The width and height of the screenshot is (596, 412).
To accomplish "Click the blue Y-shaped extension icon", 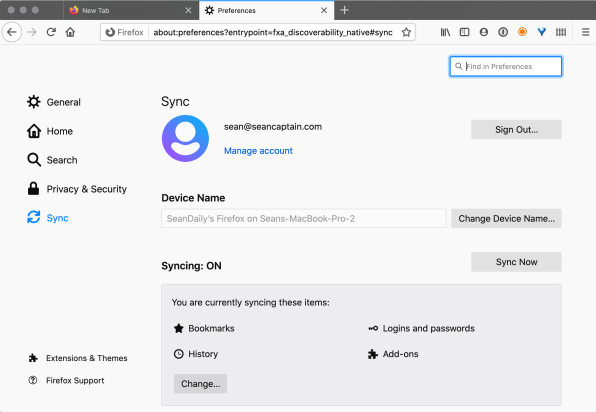I will [542, 32].
